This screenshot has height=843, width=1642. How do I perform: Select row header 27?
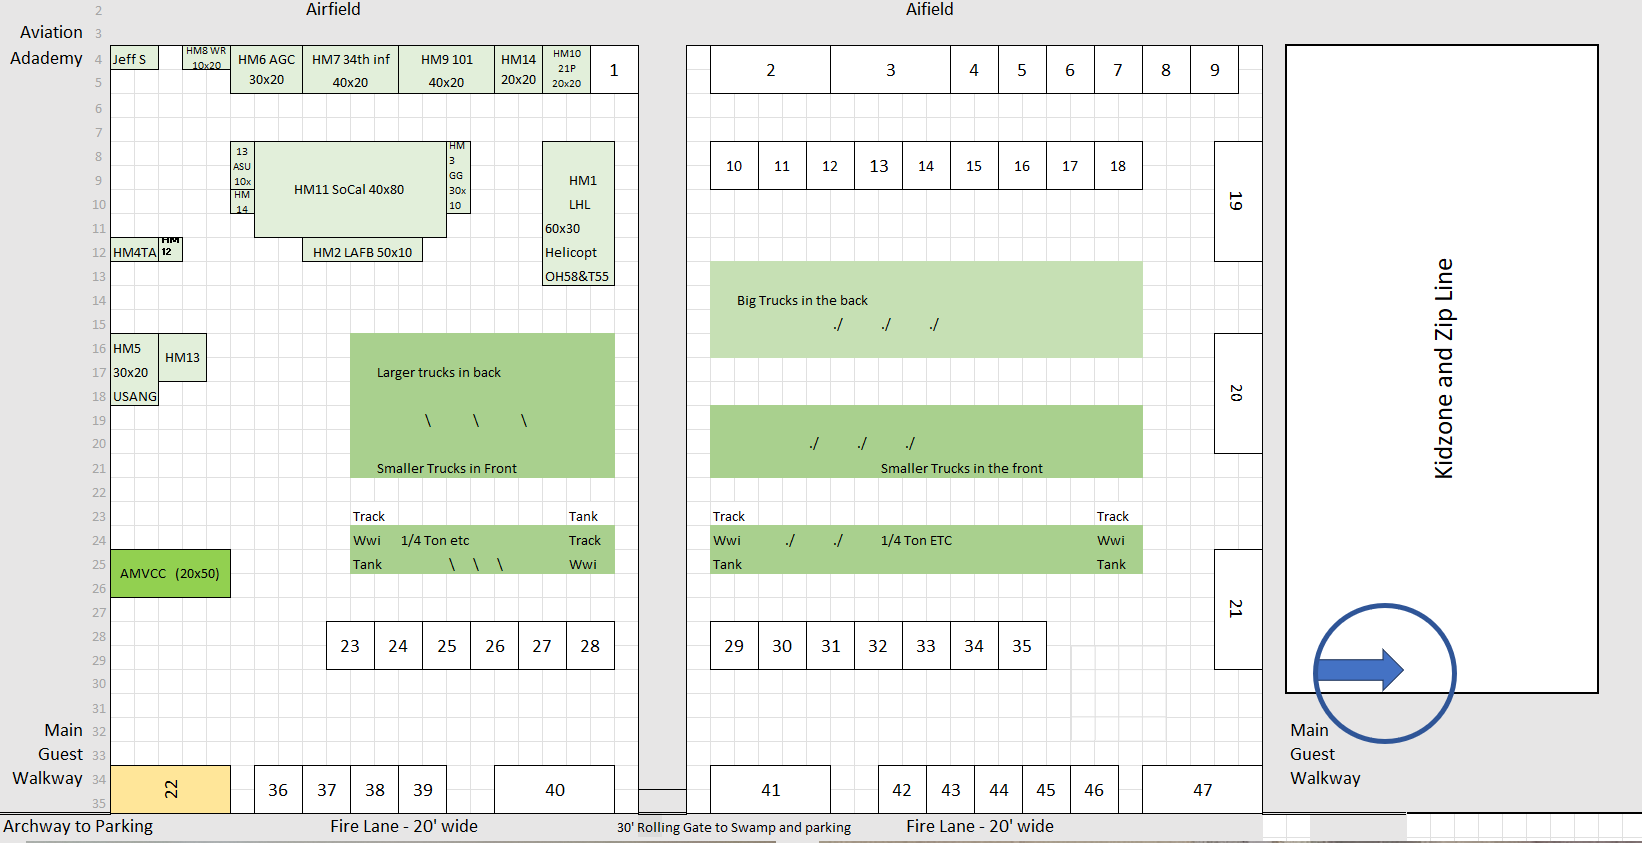(x=99, y=612)
